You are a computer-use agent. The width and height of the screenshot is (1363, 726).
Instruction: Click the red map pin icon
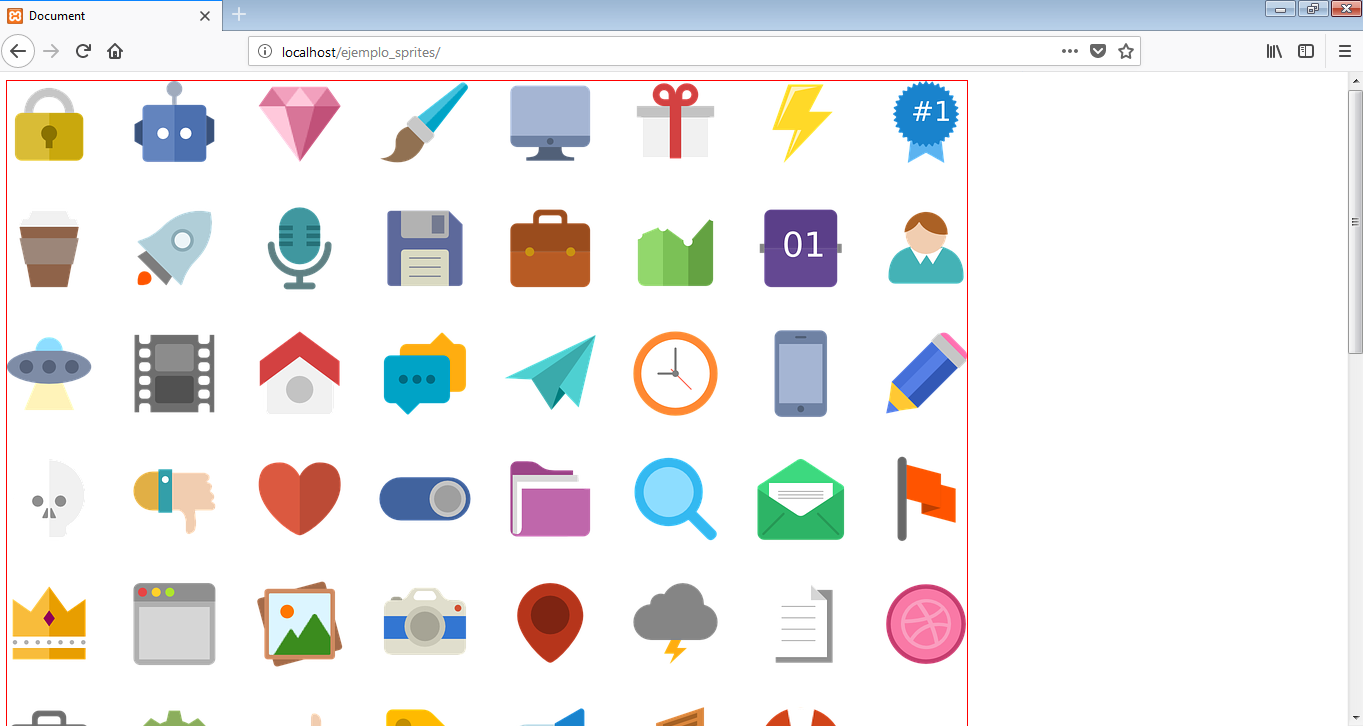point(550,622)
